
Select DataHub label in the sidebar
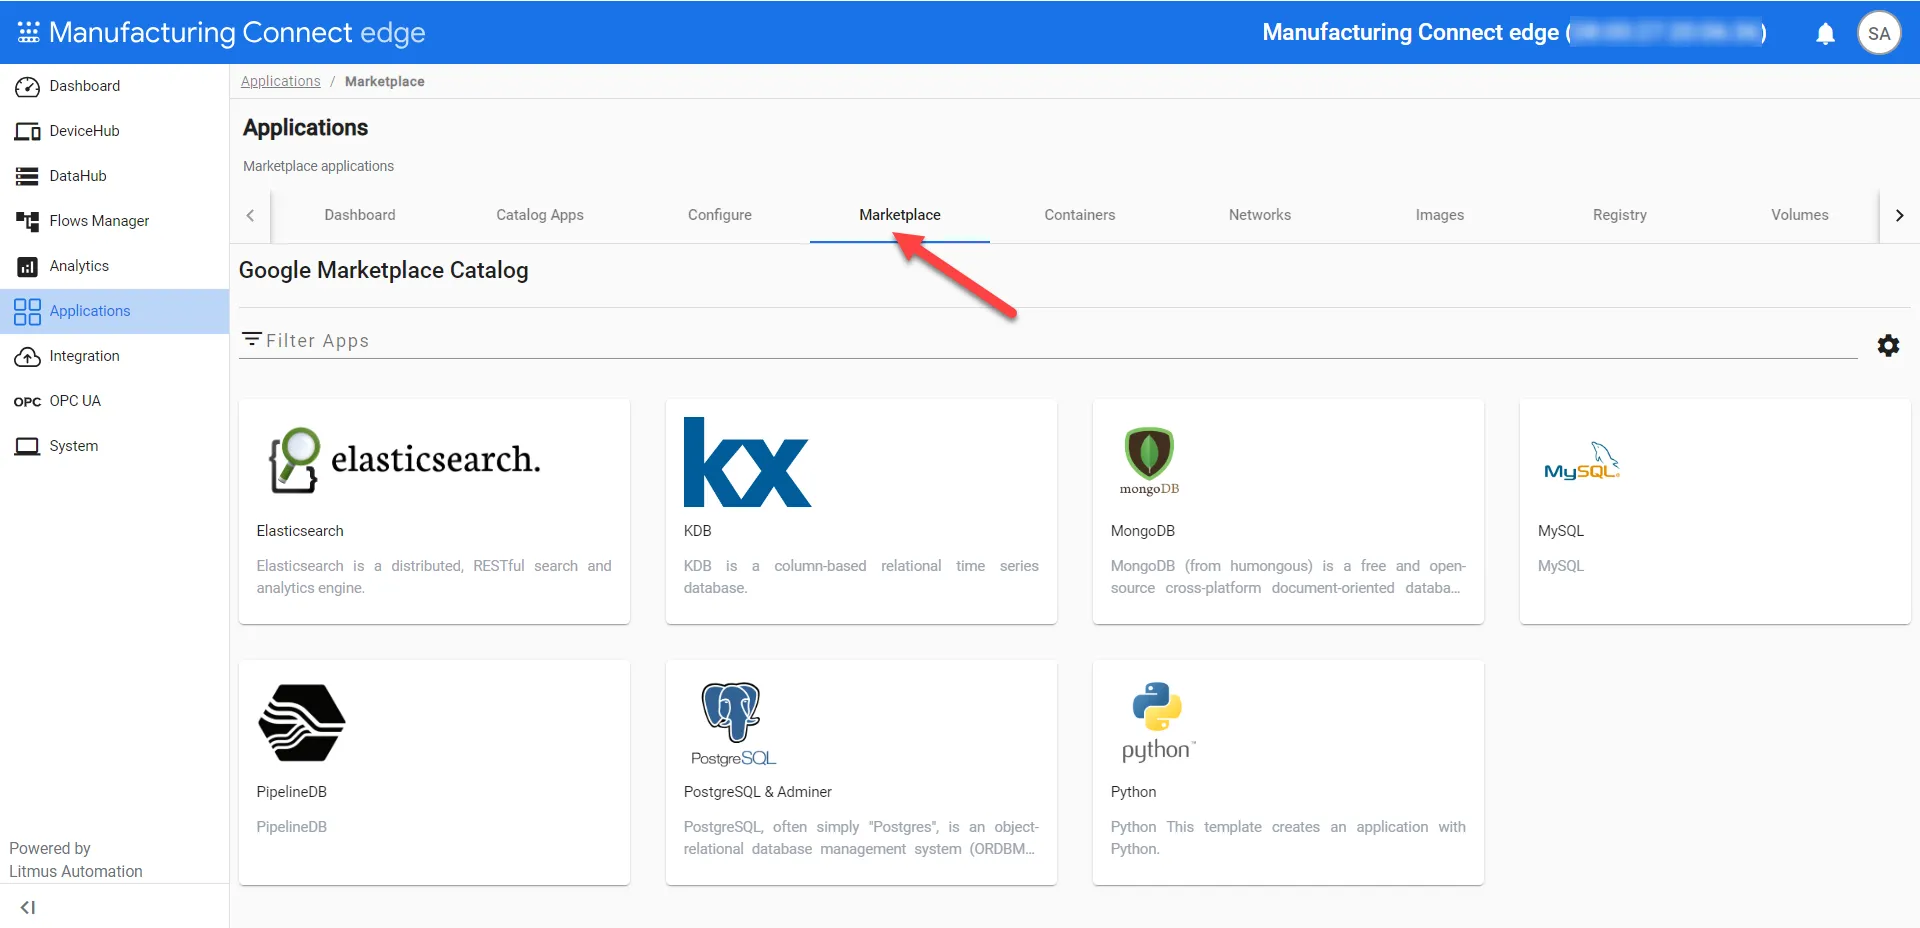(78, 176)
